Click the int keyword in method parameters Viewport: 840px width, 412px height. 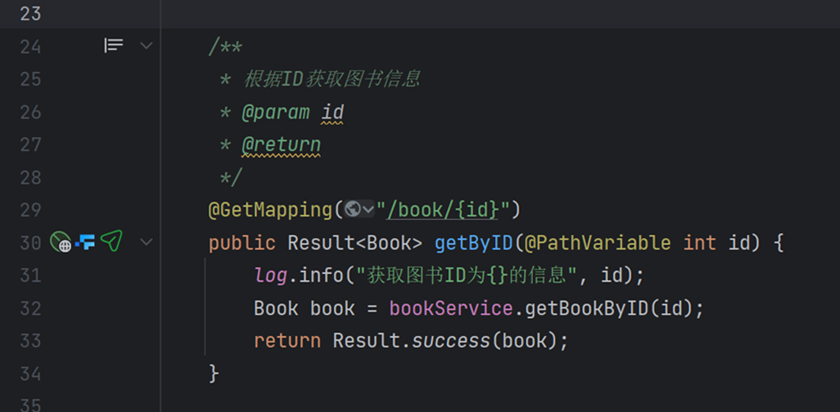click(700, 243)
